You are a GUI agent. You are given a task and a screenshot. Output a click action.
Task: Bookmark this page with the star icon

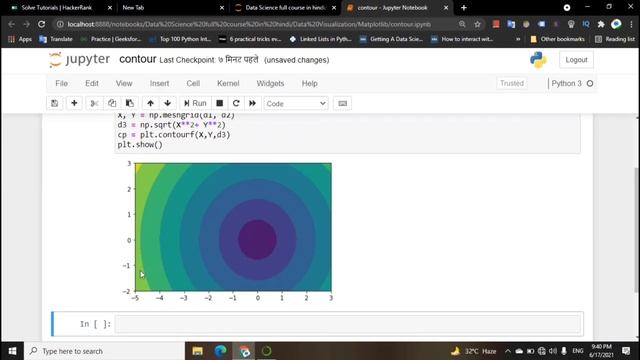(x=478, y=24)
